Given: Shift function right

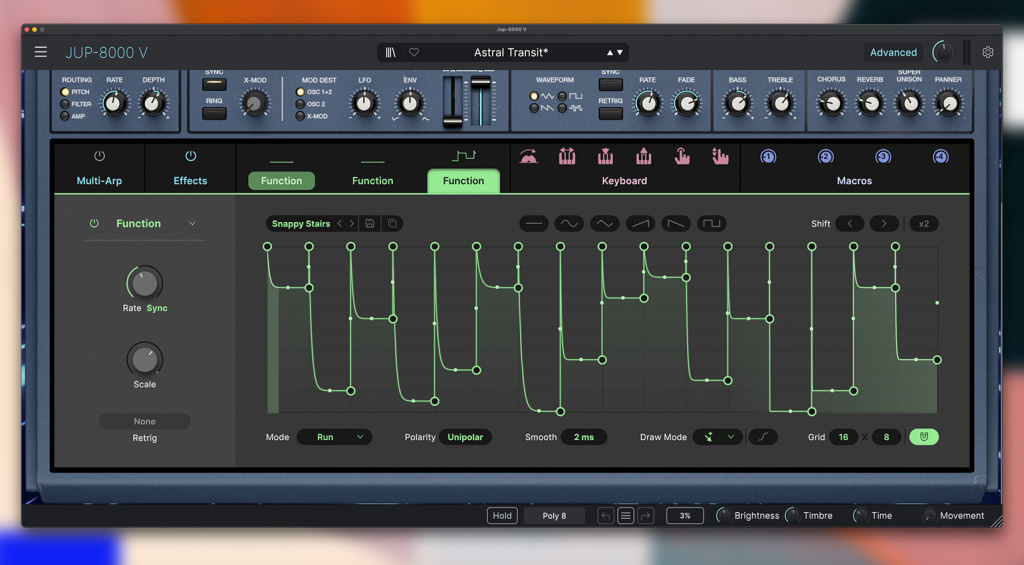Looking at the screenshot, I should pyautogui.click(x=884, y=223).
